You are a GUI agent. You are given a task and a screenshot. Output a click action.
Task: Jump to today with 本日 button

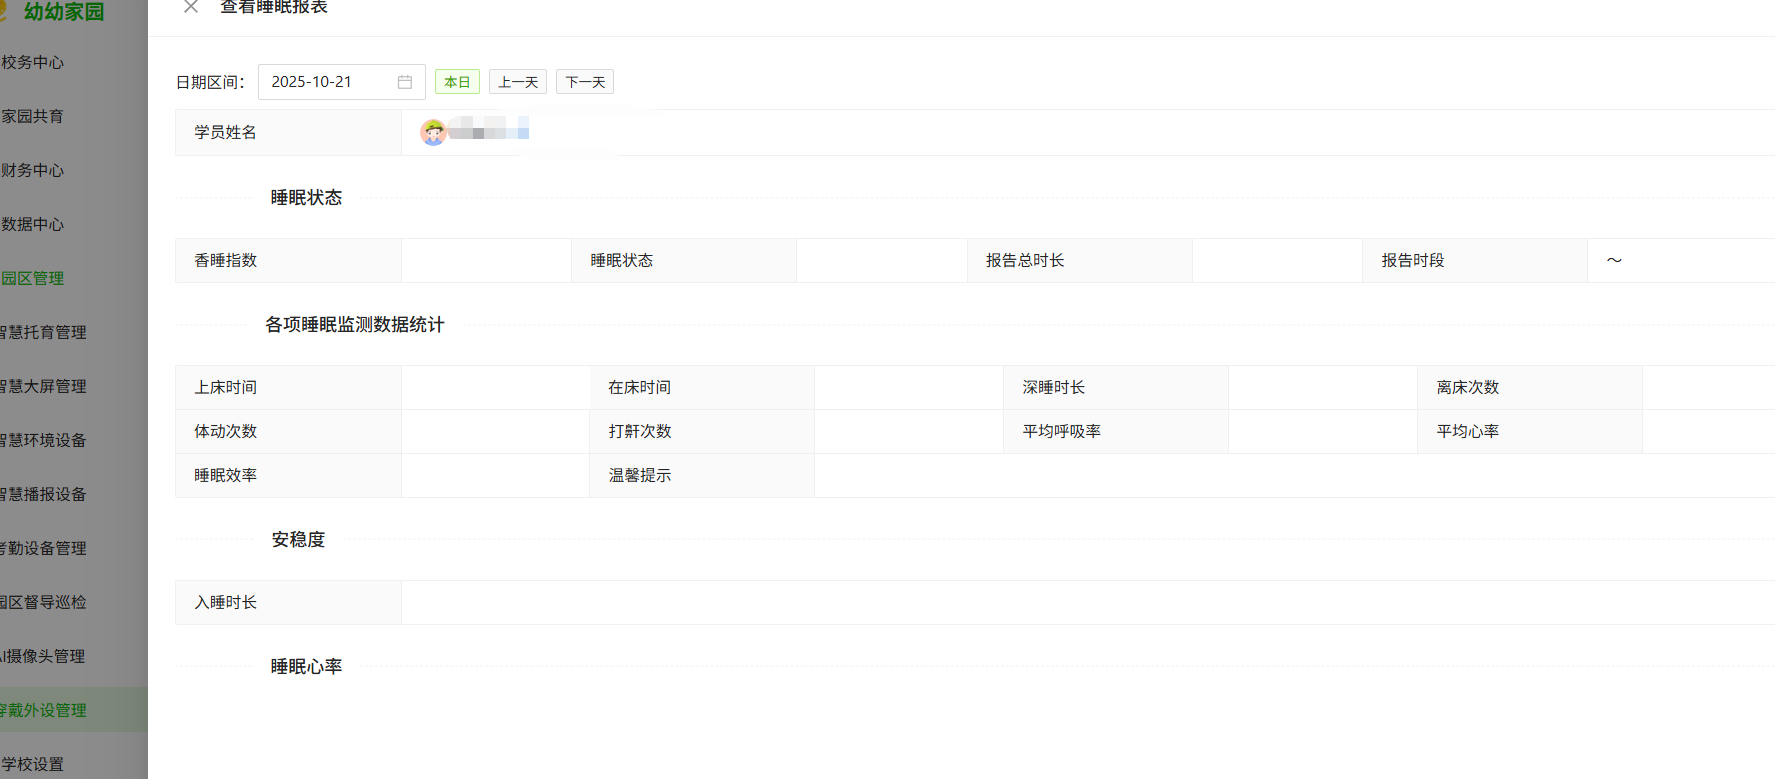coord(457,82)
